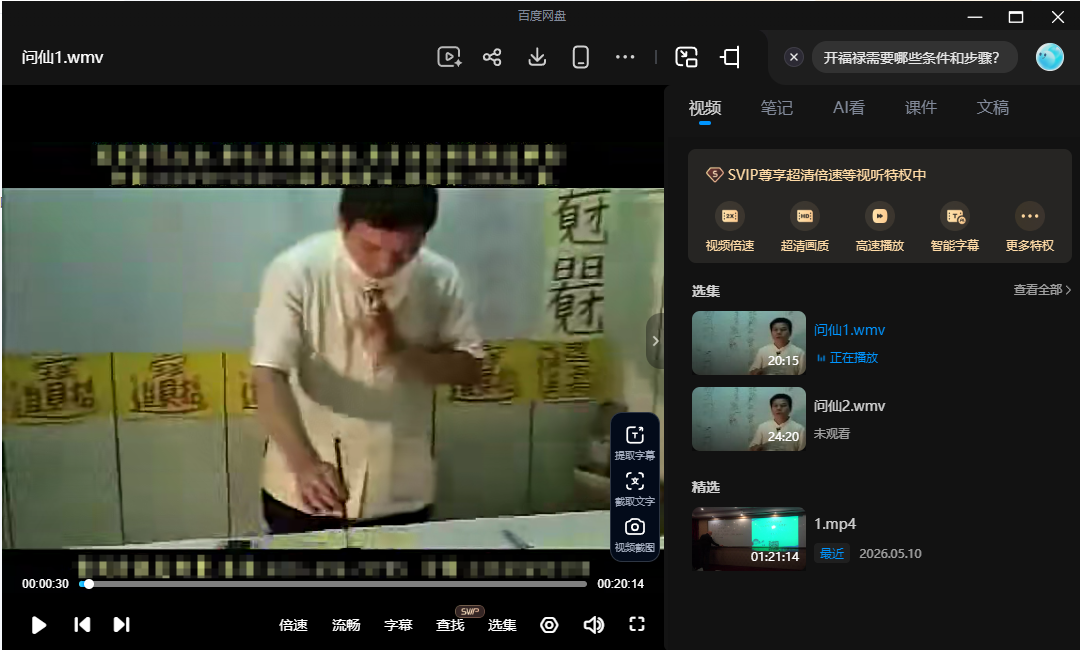Viewport: 1080px width, 650px height.
Task: Click the SVIP尊享超清倍速等视听特权中 banner text
Action: click(x=827, y=175)
